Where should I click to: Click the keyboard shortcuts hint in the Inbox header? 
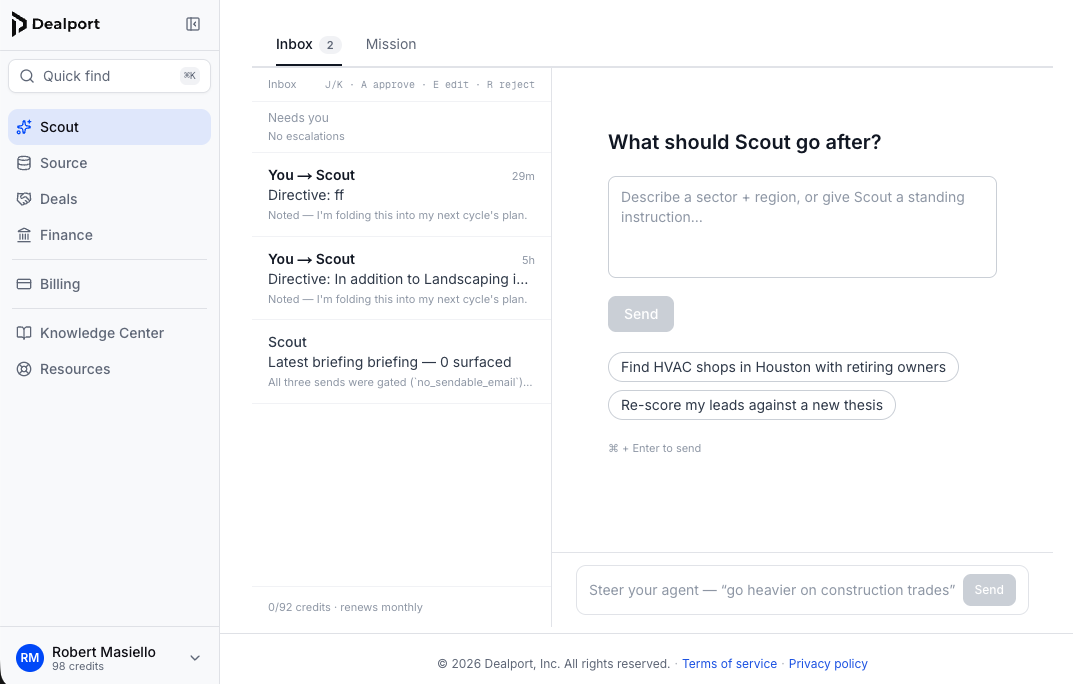(430, 85)
